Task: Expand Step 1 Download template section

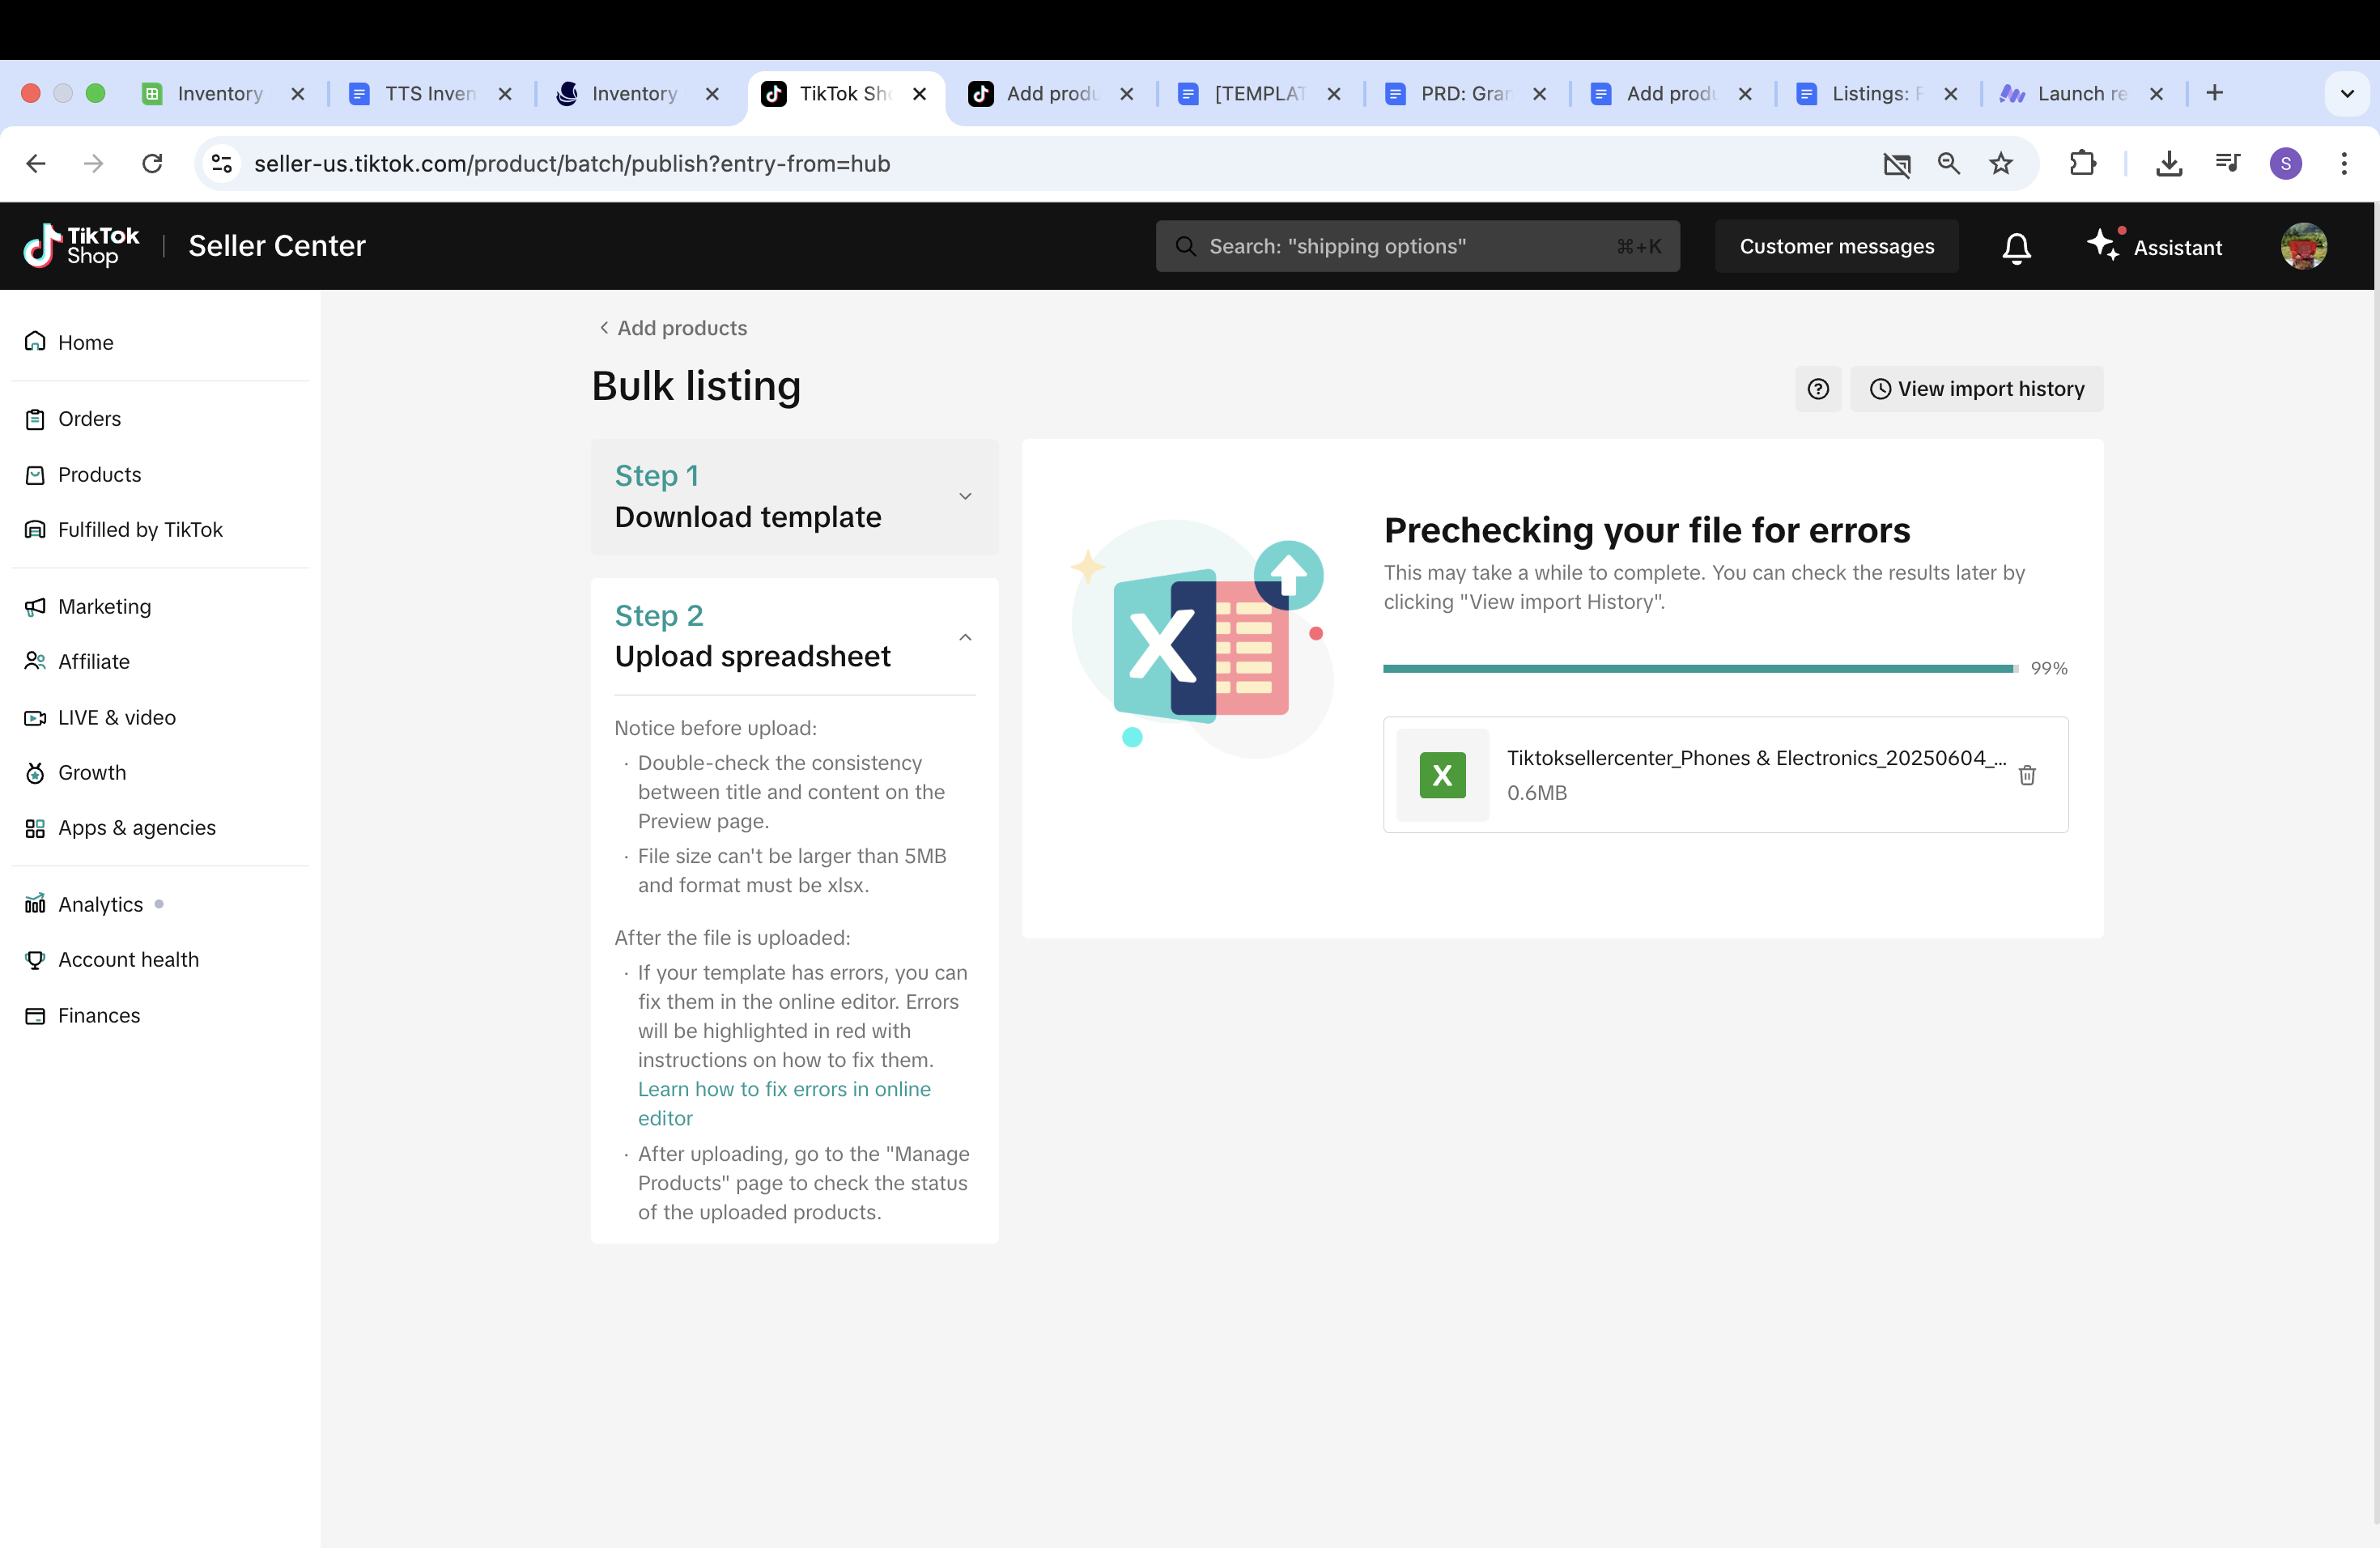Action: point(965,497)
